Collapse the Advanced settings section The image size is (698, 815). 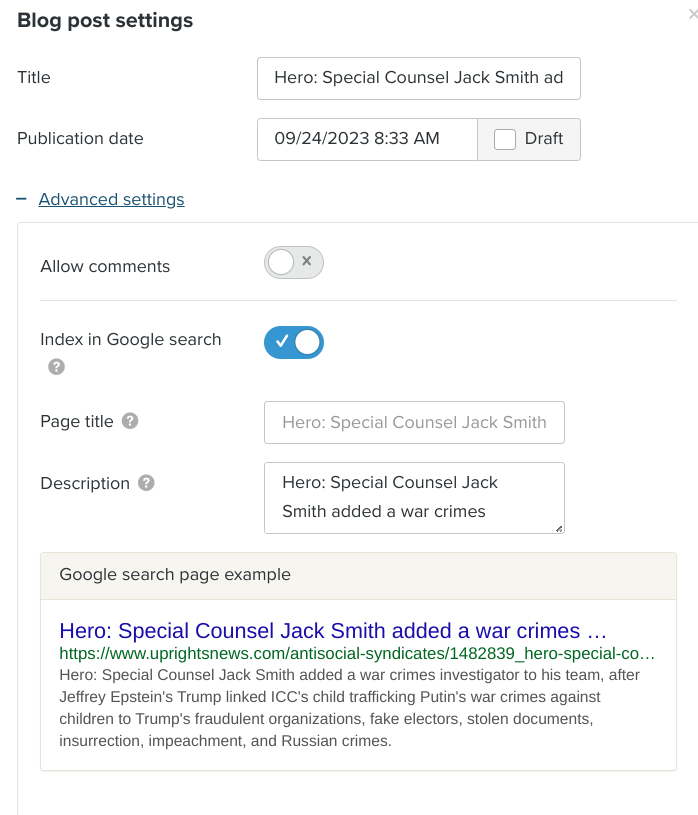(111, 199)
